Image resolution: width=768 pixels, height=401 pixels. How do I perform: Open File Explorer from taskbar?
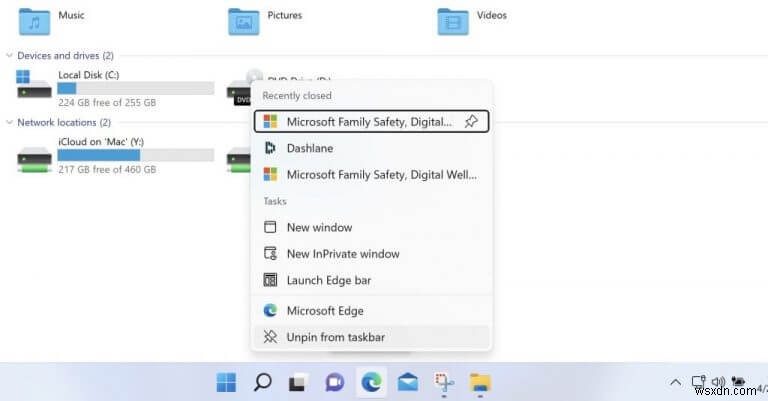click(x=480, y=382)
